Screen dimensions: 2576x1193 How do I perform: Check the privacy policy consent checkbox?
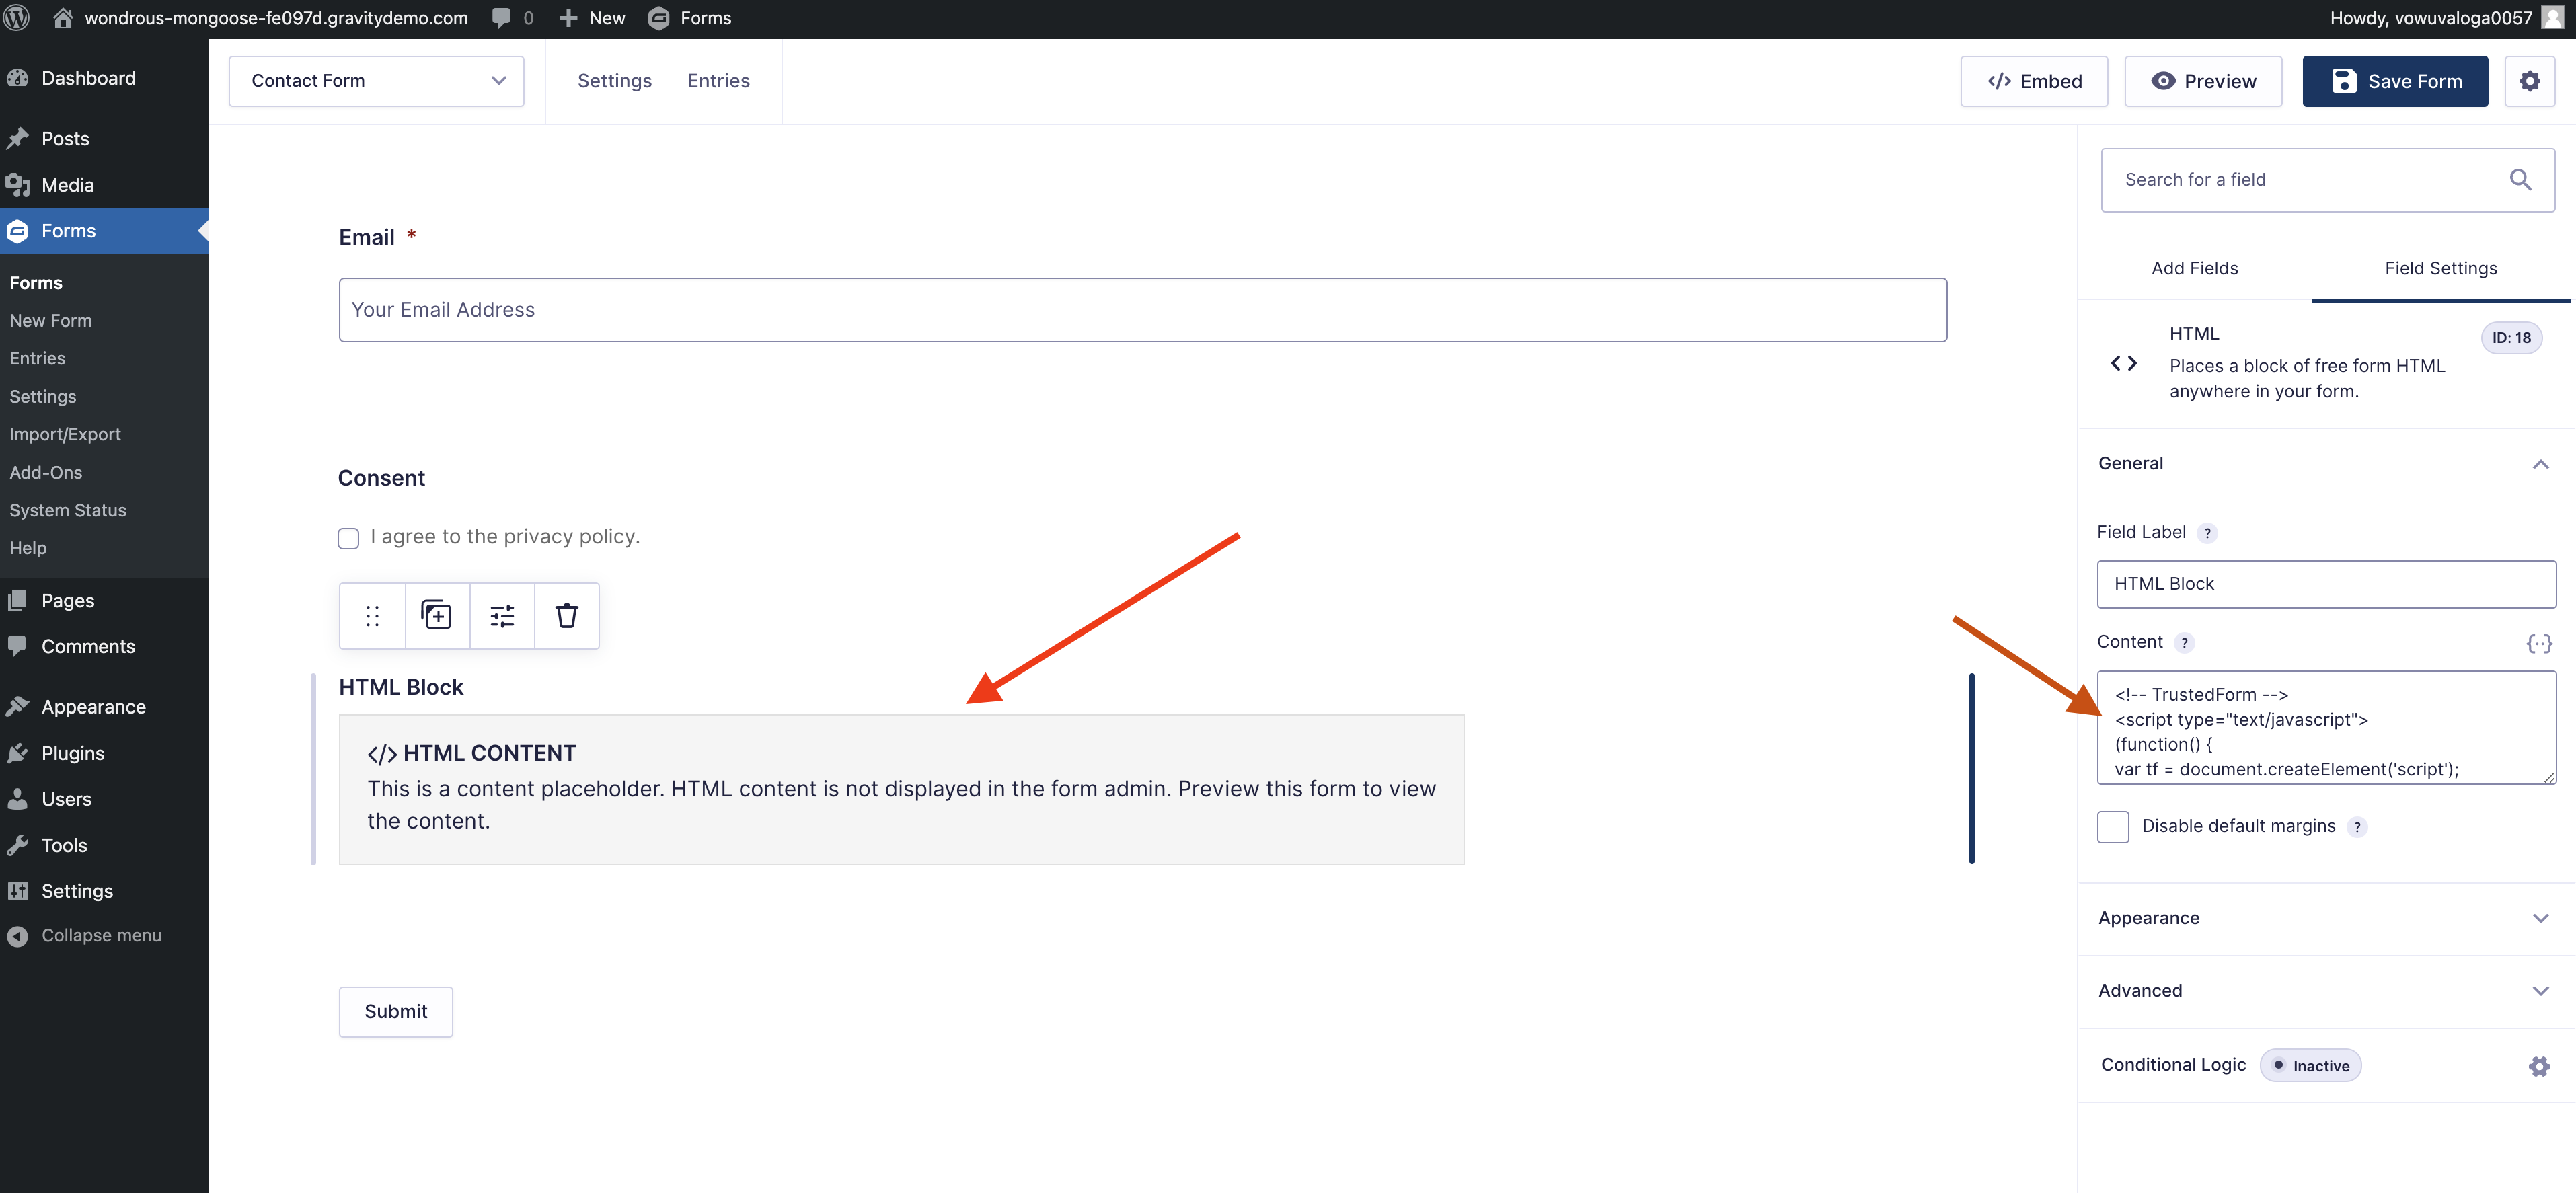[348, 538]
